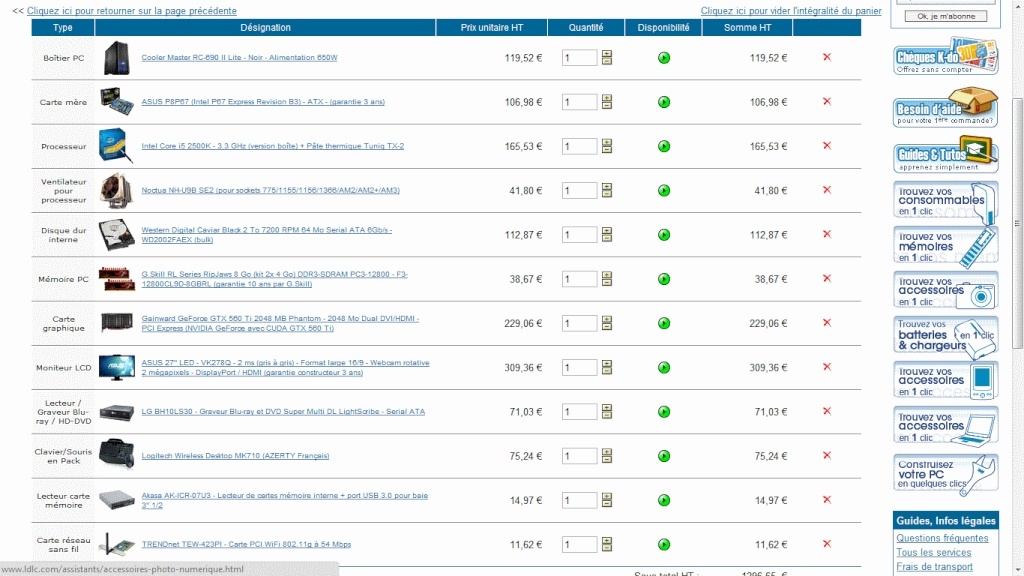Screen dimensions: 1024x576
Task: Click availability icon for Cooler Master case
Action: 664,58
